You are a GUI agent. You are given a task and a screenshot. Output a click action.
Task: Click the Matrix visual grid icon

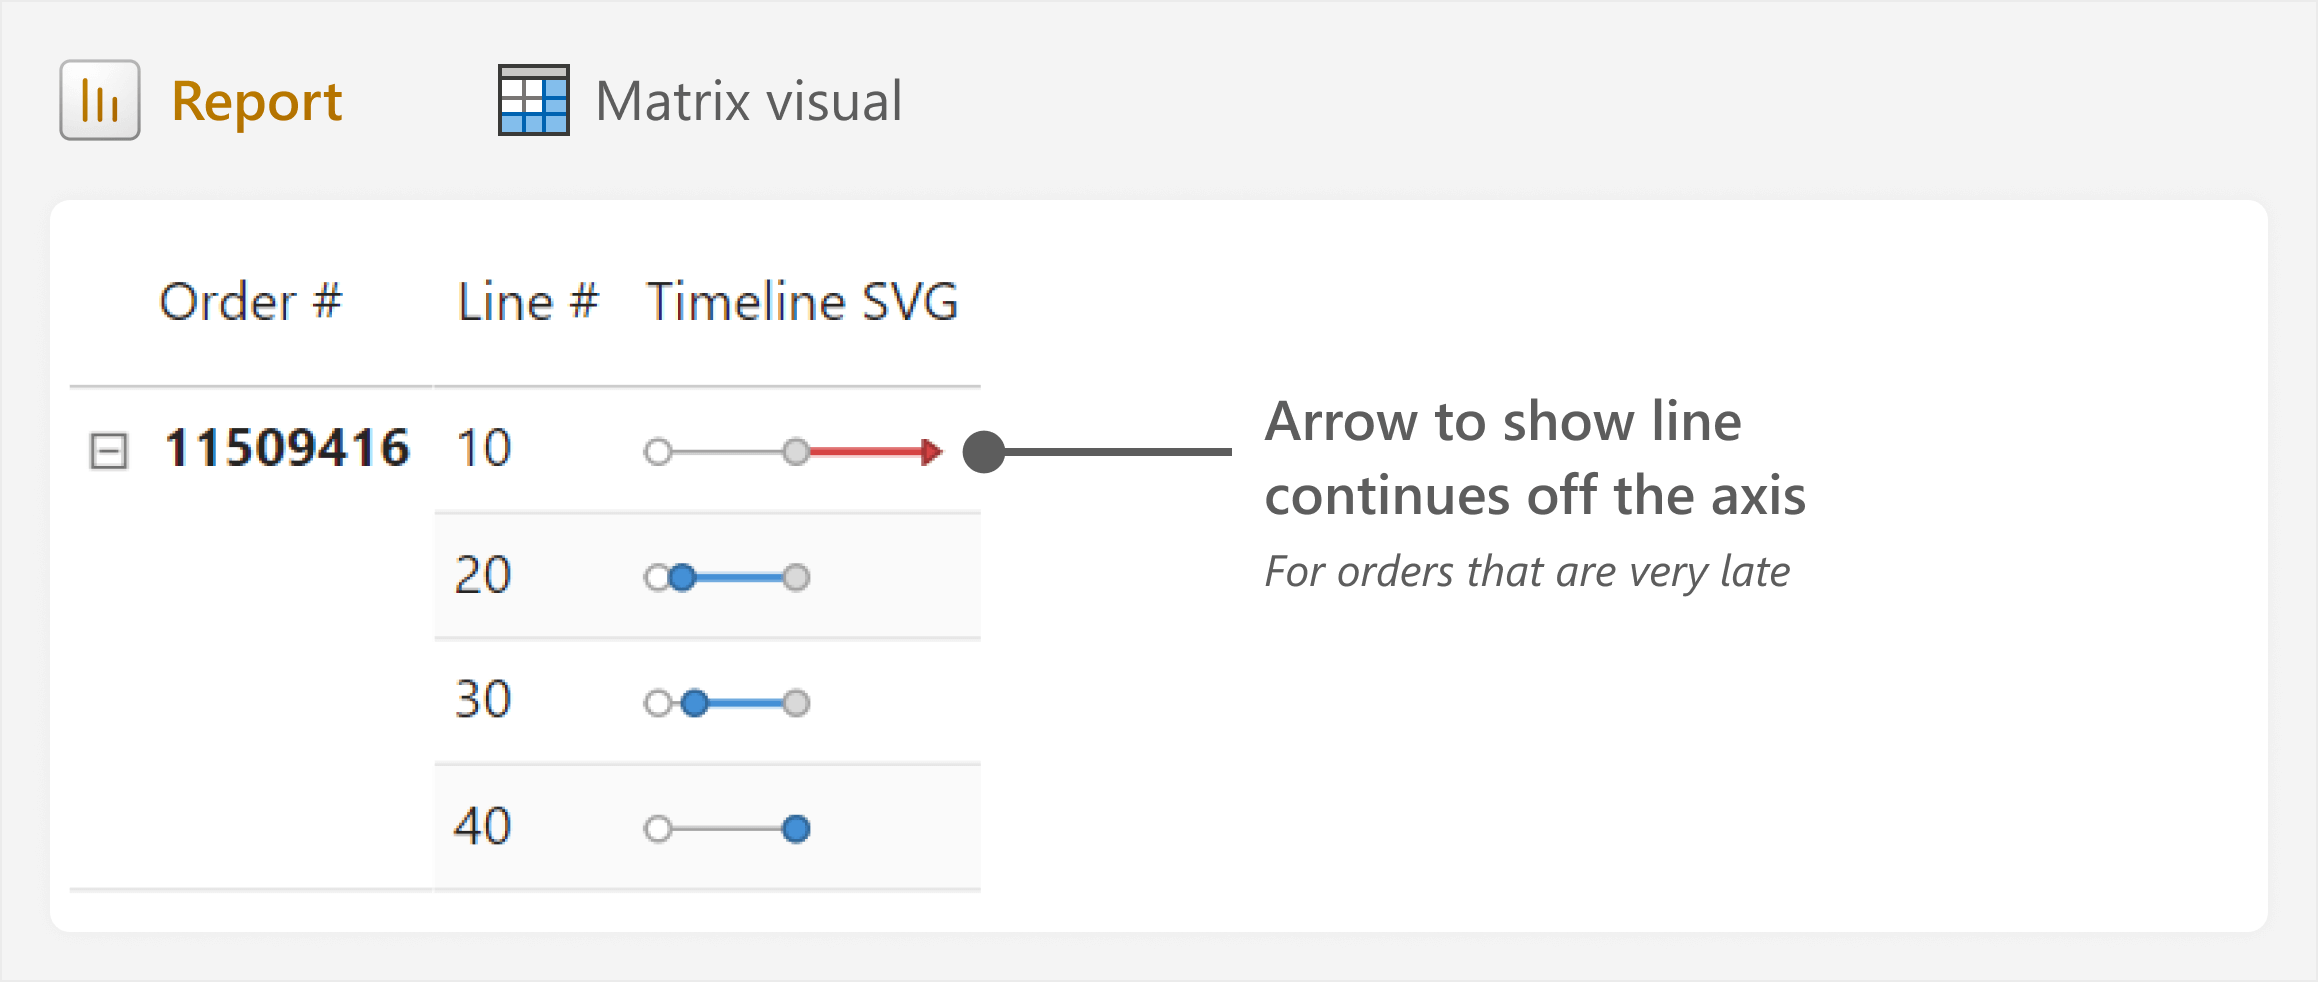534,100
